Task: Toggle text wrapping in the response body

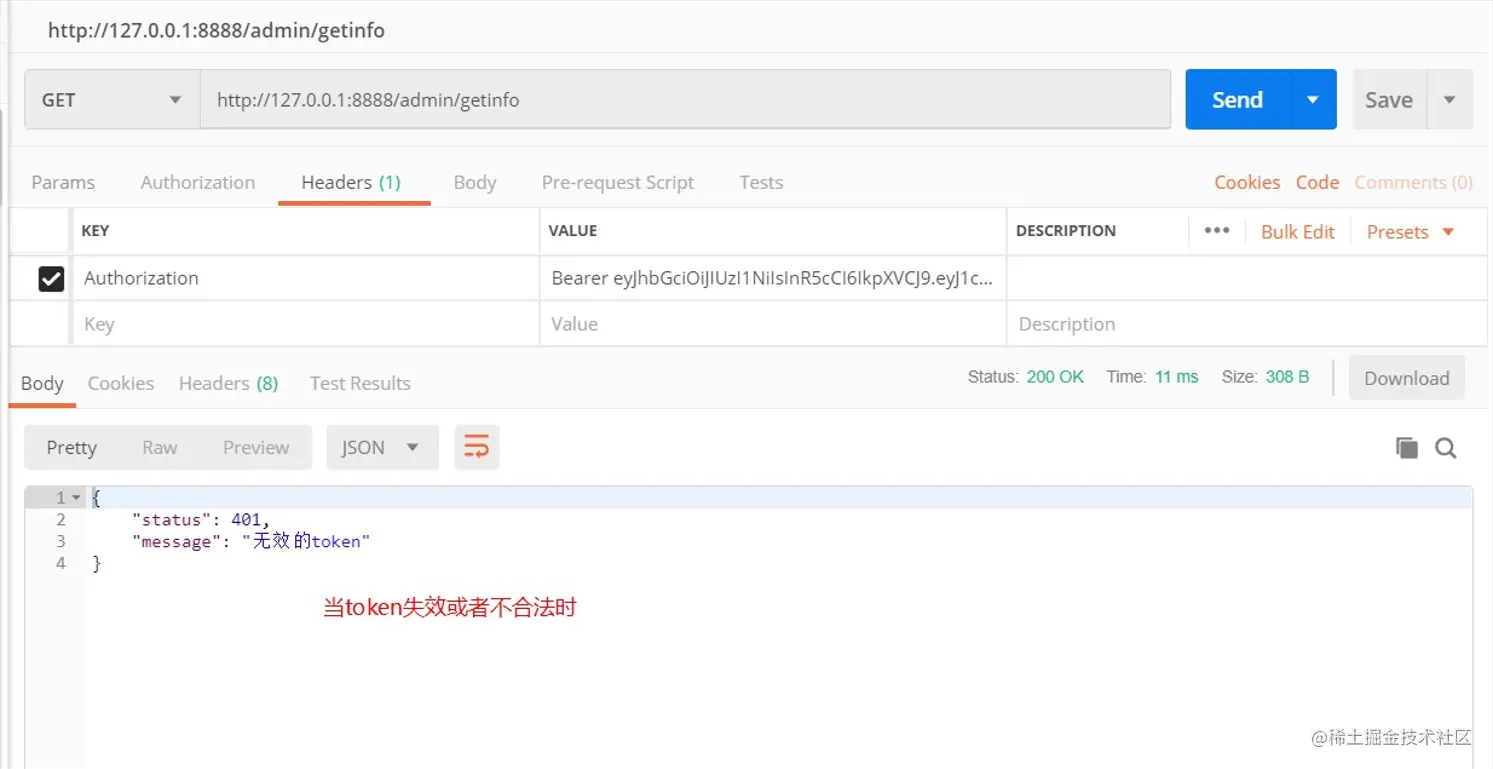Action: coord(477,447)
